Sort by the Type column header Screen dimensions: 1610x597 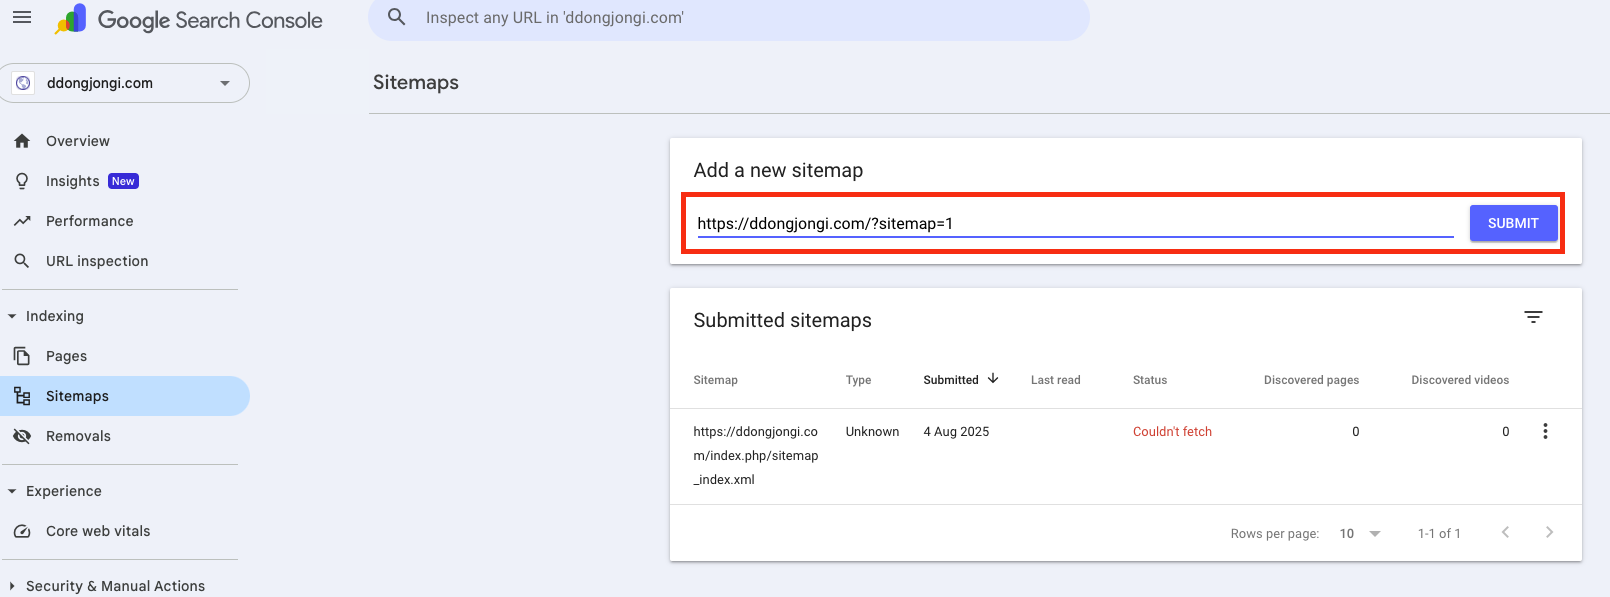(x=858, y=380)
